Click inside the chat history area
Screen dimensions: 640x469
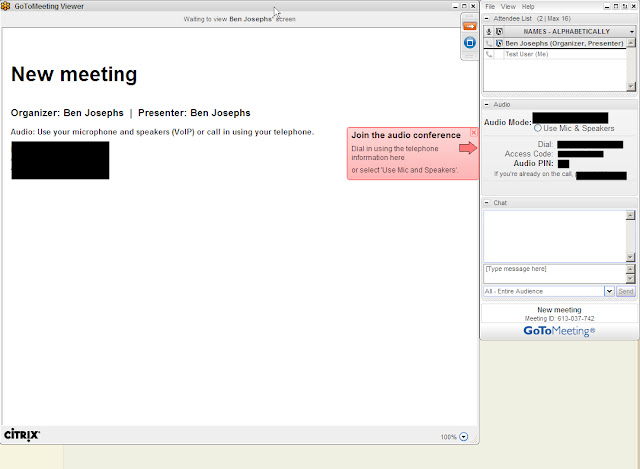[x=555, y=236]
